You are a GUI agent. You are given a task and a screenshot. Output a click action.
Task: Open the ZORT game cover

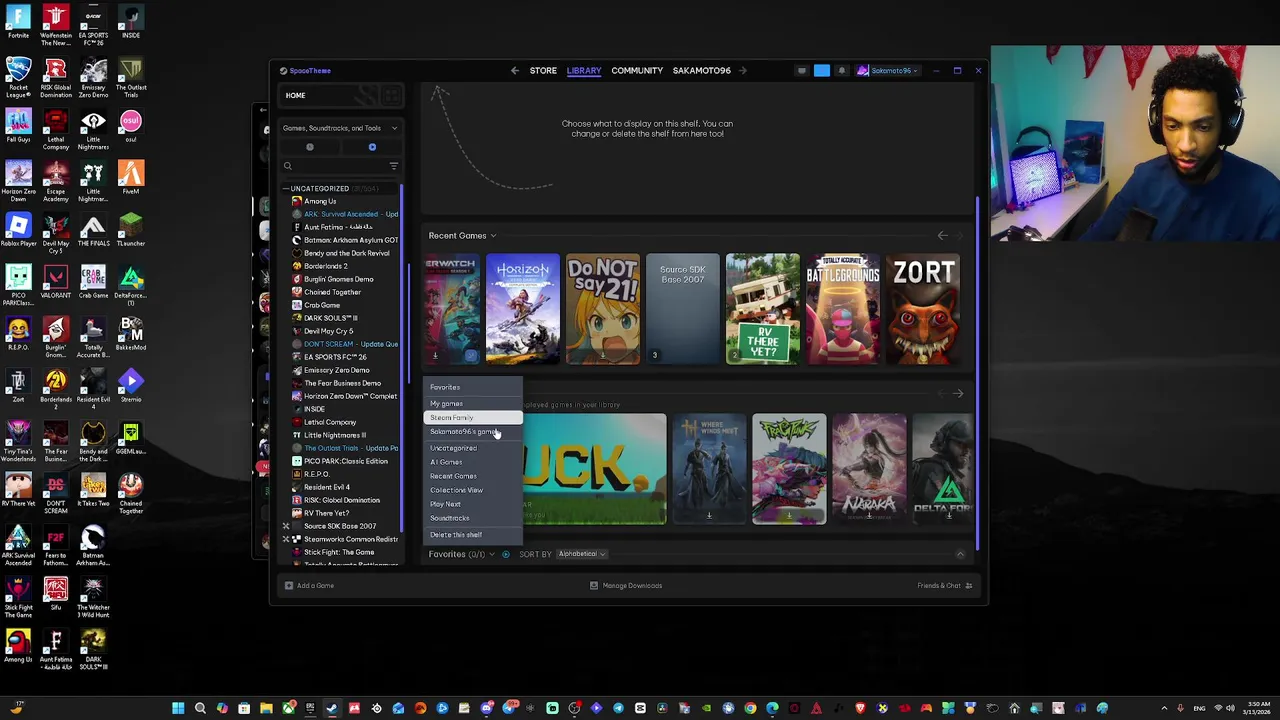point(923,309)
